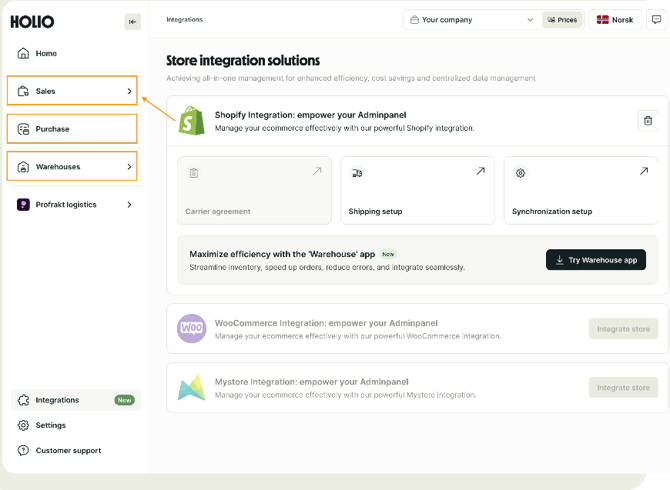Click the Shopify logo icon

tap(191, 121)
